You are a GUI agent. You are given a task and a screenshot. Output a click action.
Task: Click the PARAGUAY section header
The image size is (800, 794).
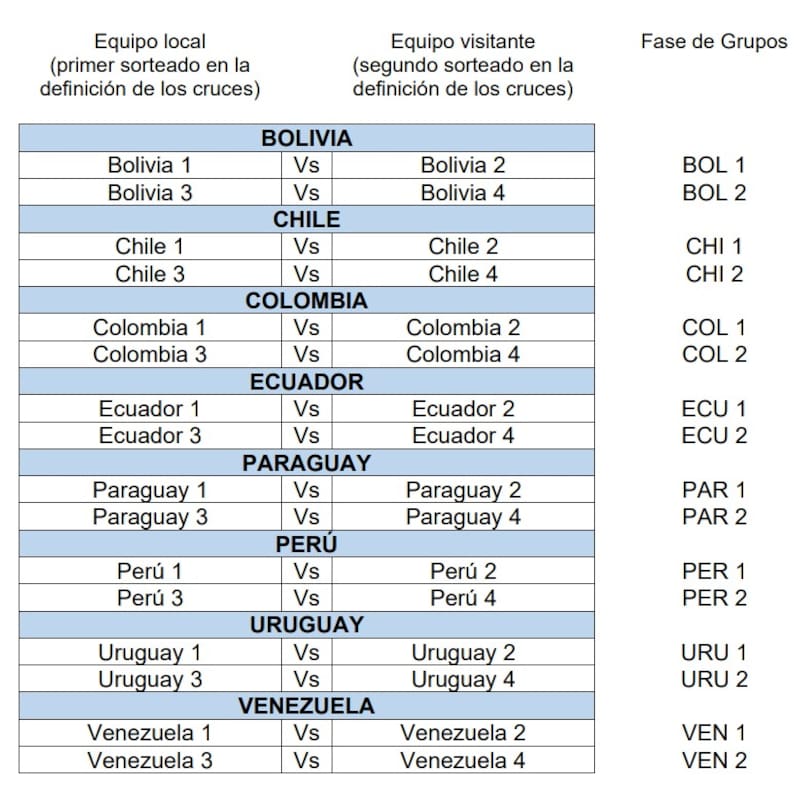[306, 462]
